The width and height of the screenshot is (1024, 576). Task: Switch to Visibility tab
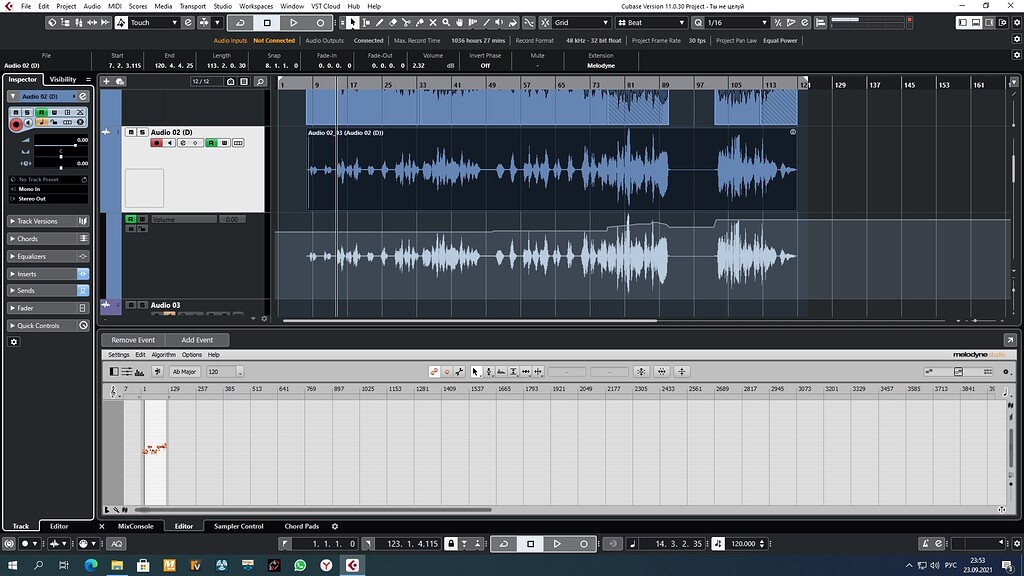pyautogui.click(x=63, y=79)
